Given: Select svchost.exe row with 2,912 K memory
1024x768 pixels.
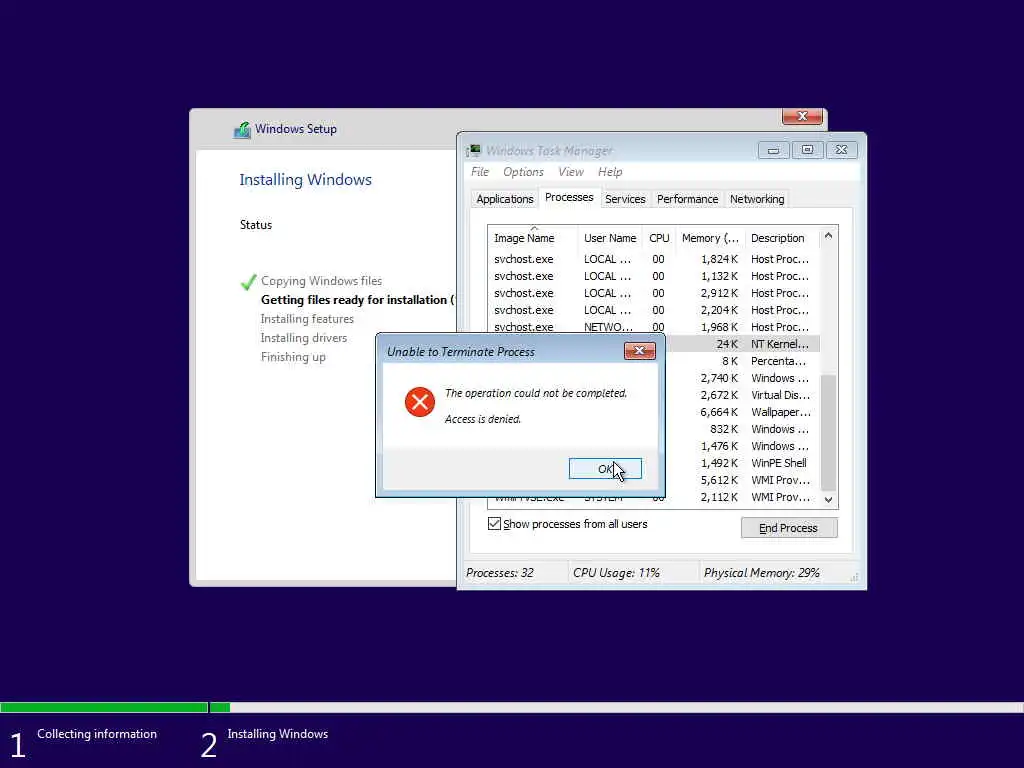Looking at the screenshot, I should (653, 293).
